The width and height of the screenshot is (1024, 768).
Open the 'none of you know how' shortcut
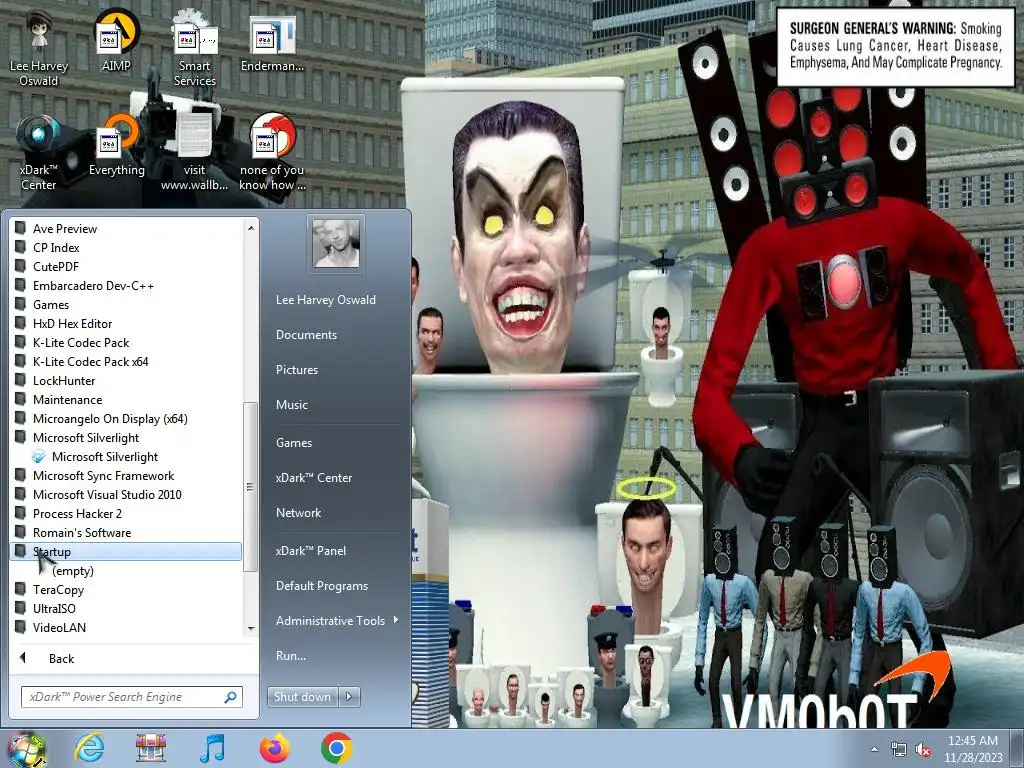tap(272, 152)
